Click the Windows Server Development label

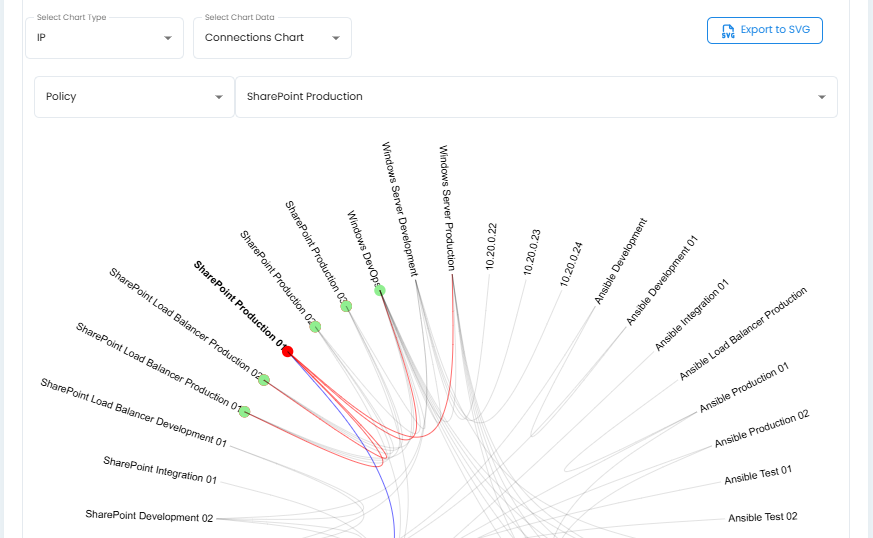pyautogui.click(x=399, y=207)
